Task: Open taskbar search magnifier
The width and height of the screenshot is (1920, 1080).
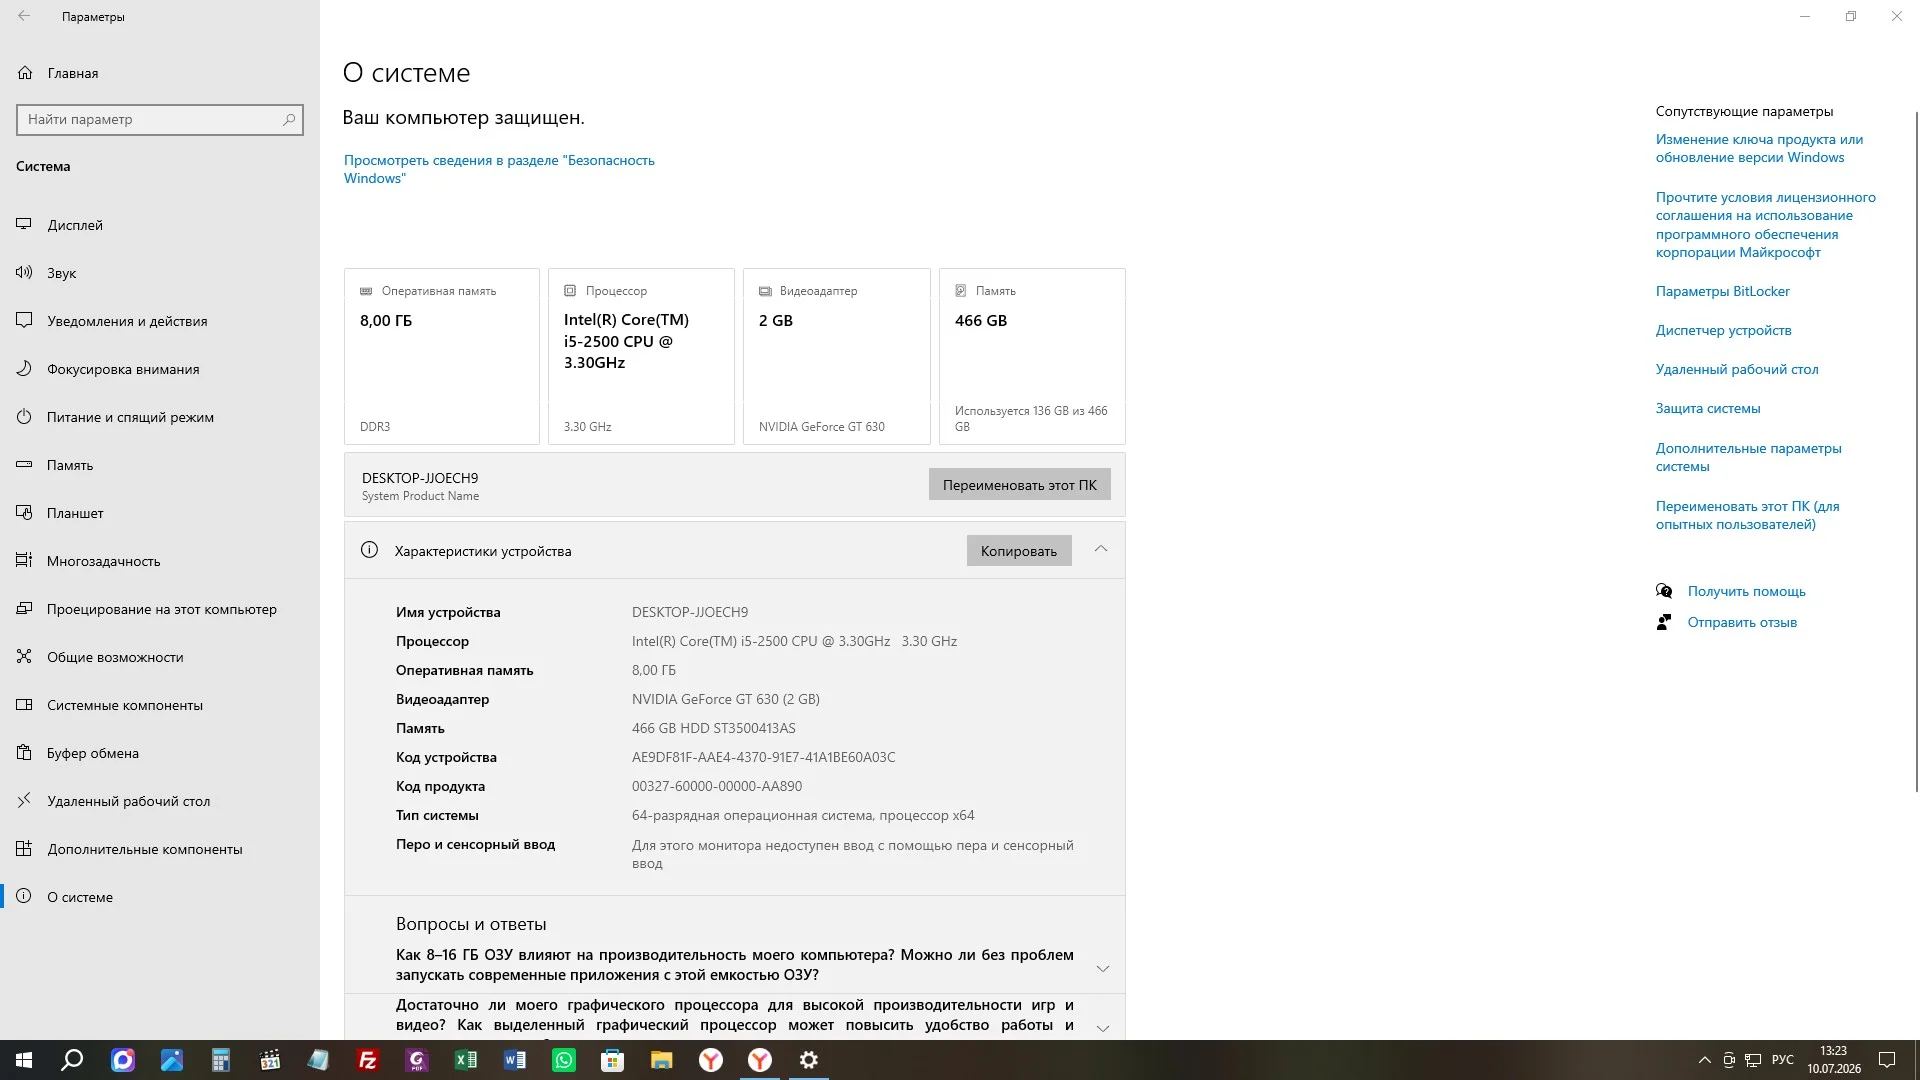Action: pos(72,1060)
